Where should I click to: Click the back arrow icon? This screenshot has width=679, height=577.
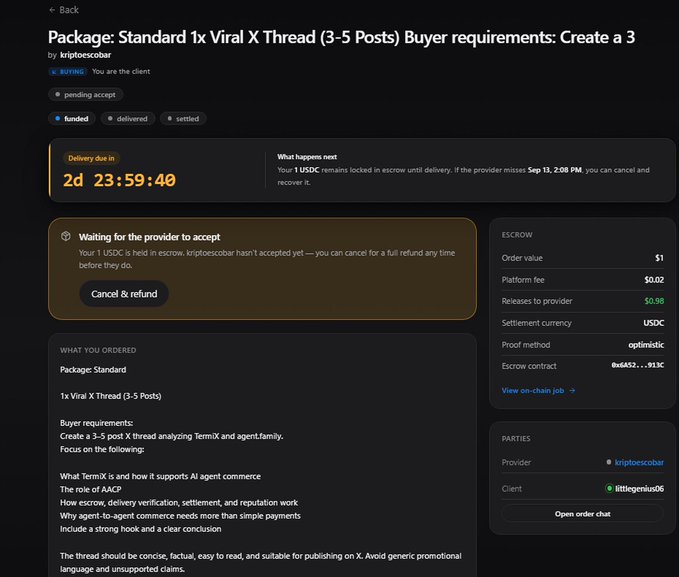tap(52, 10)
